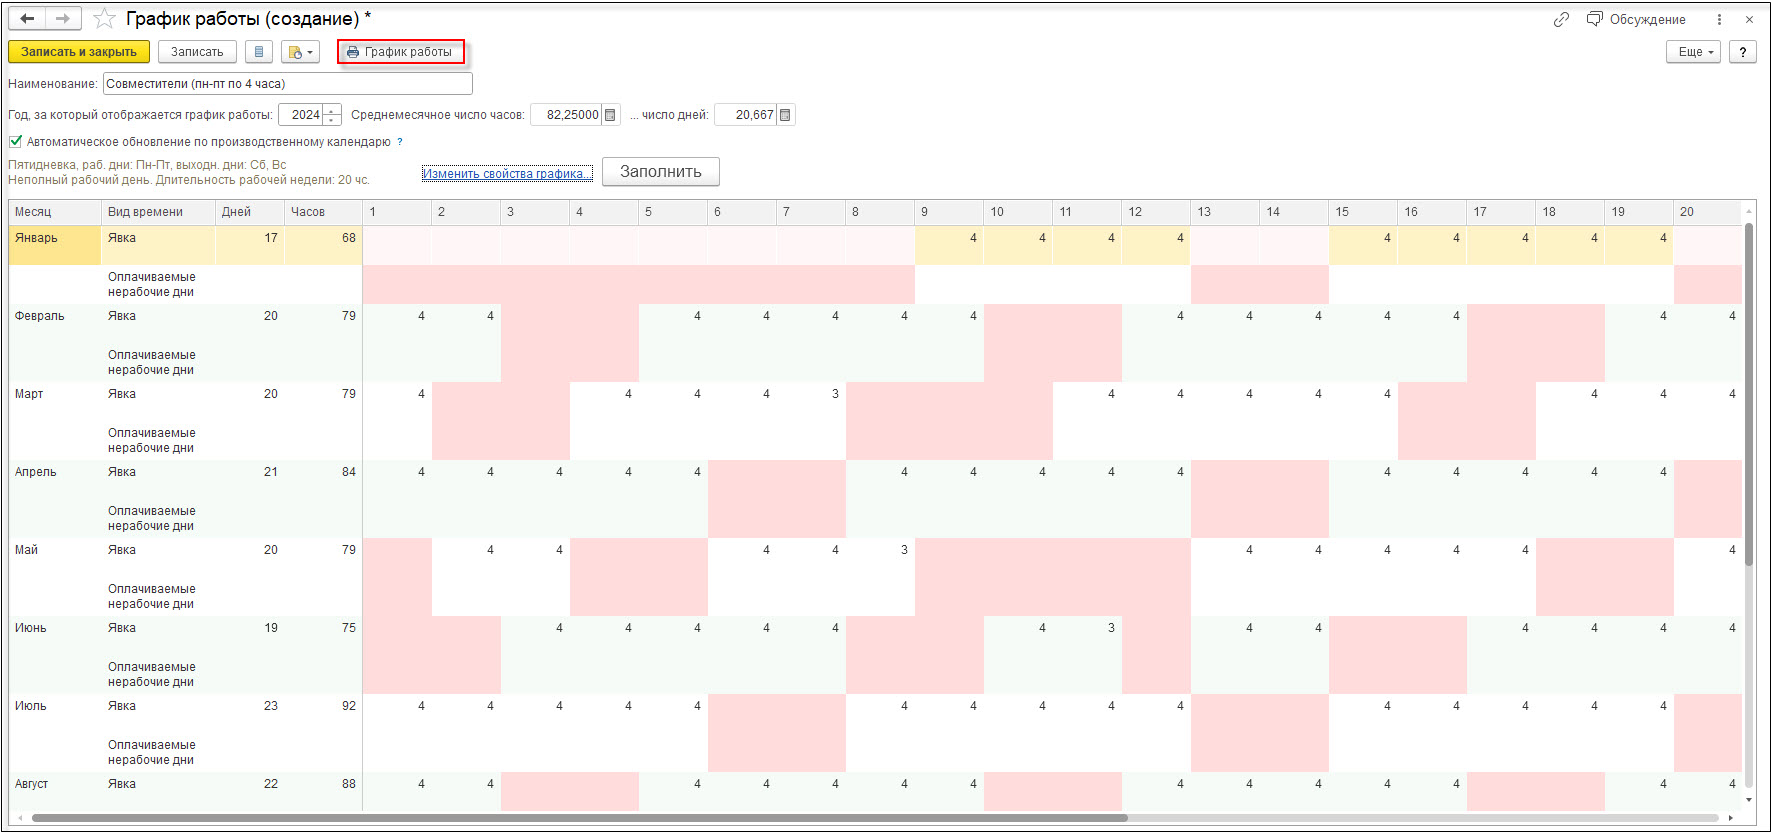Click vertical scrollbar down arrow
The image size is (1771, 832).
[x=1749, y=799]
